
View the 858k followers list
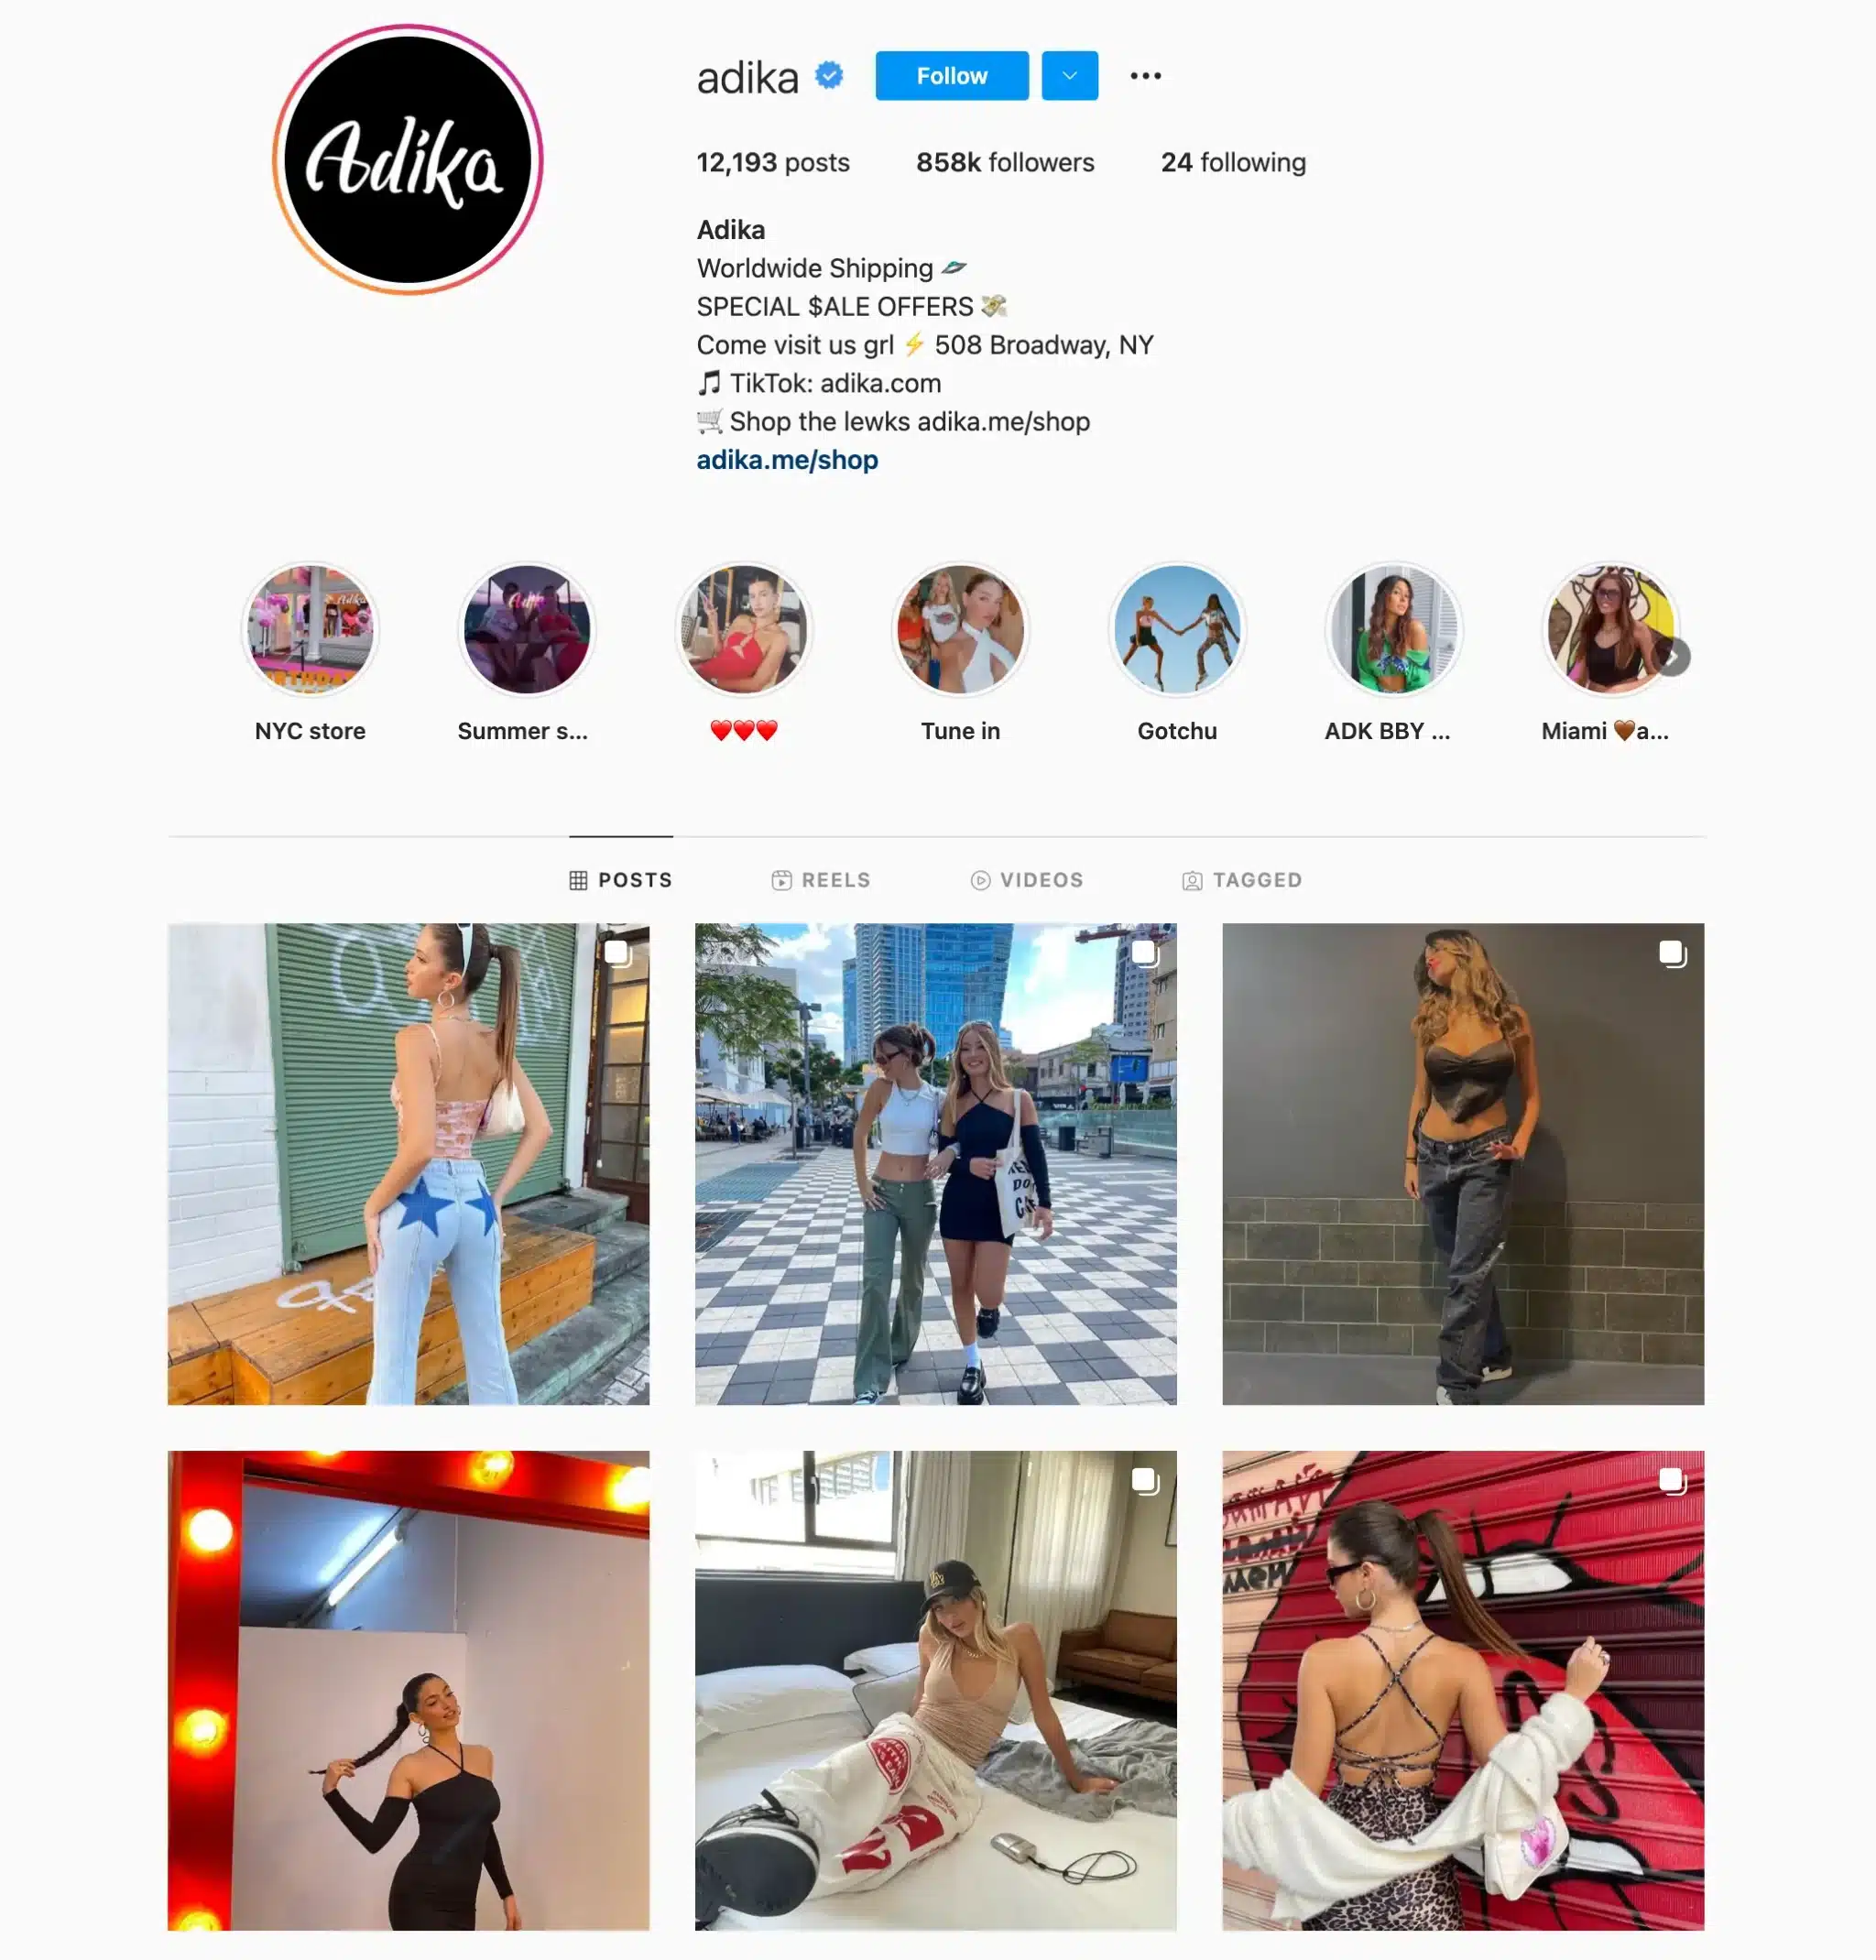point(1005,163)
